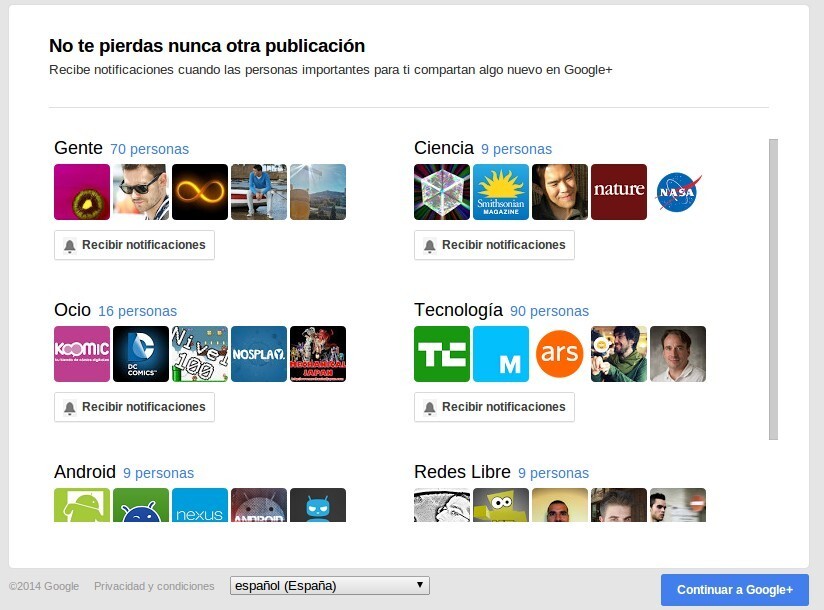This screenshot has width=824, height=610.
Task: Select the Mashable icon
Action: click(501, 354)
